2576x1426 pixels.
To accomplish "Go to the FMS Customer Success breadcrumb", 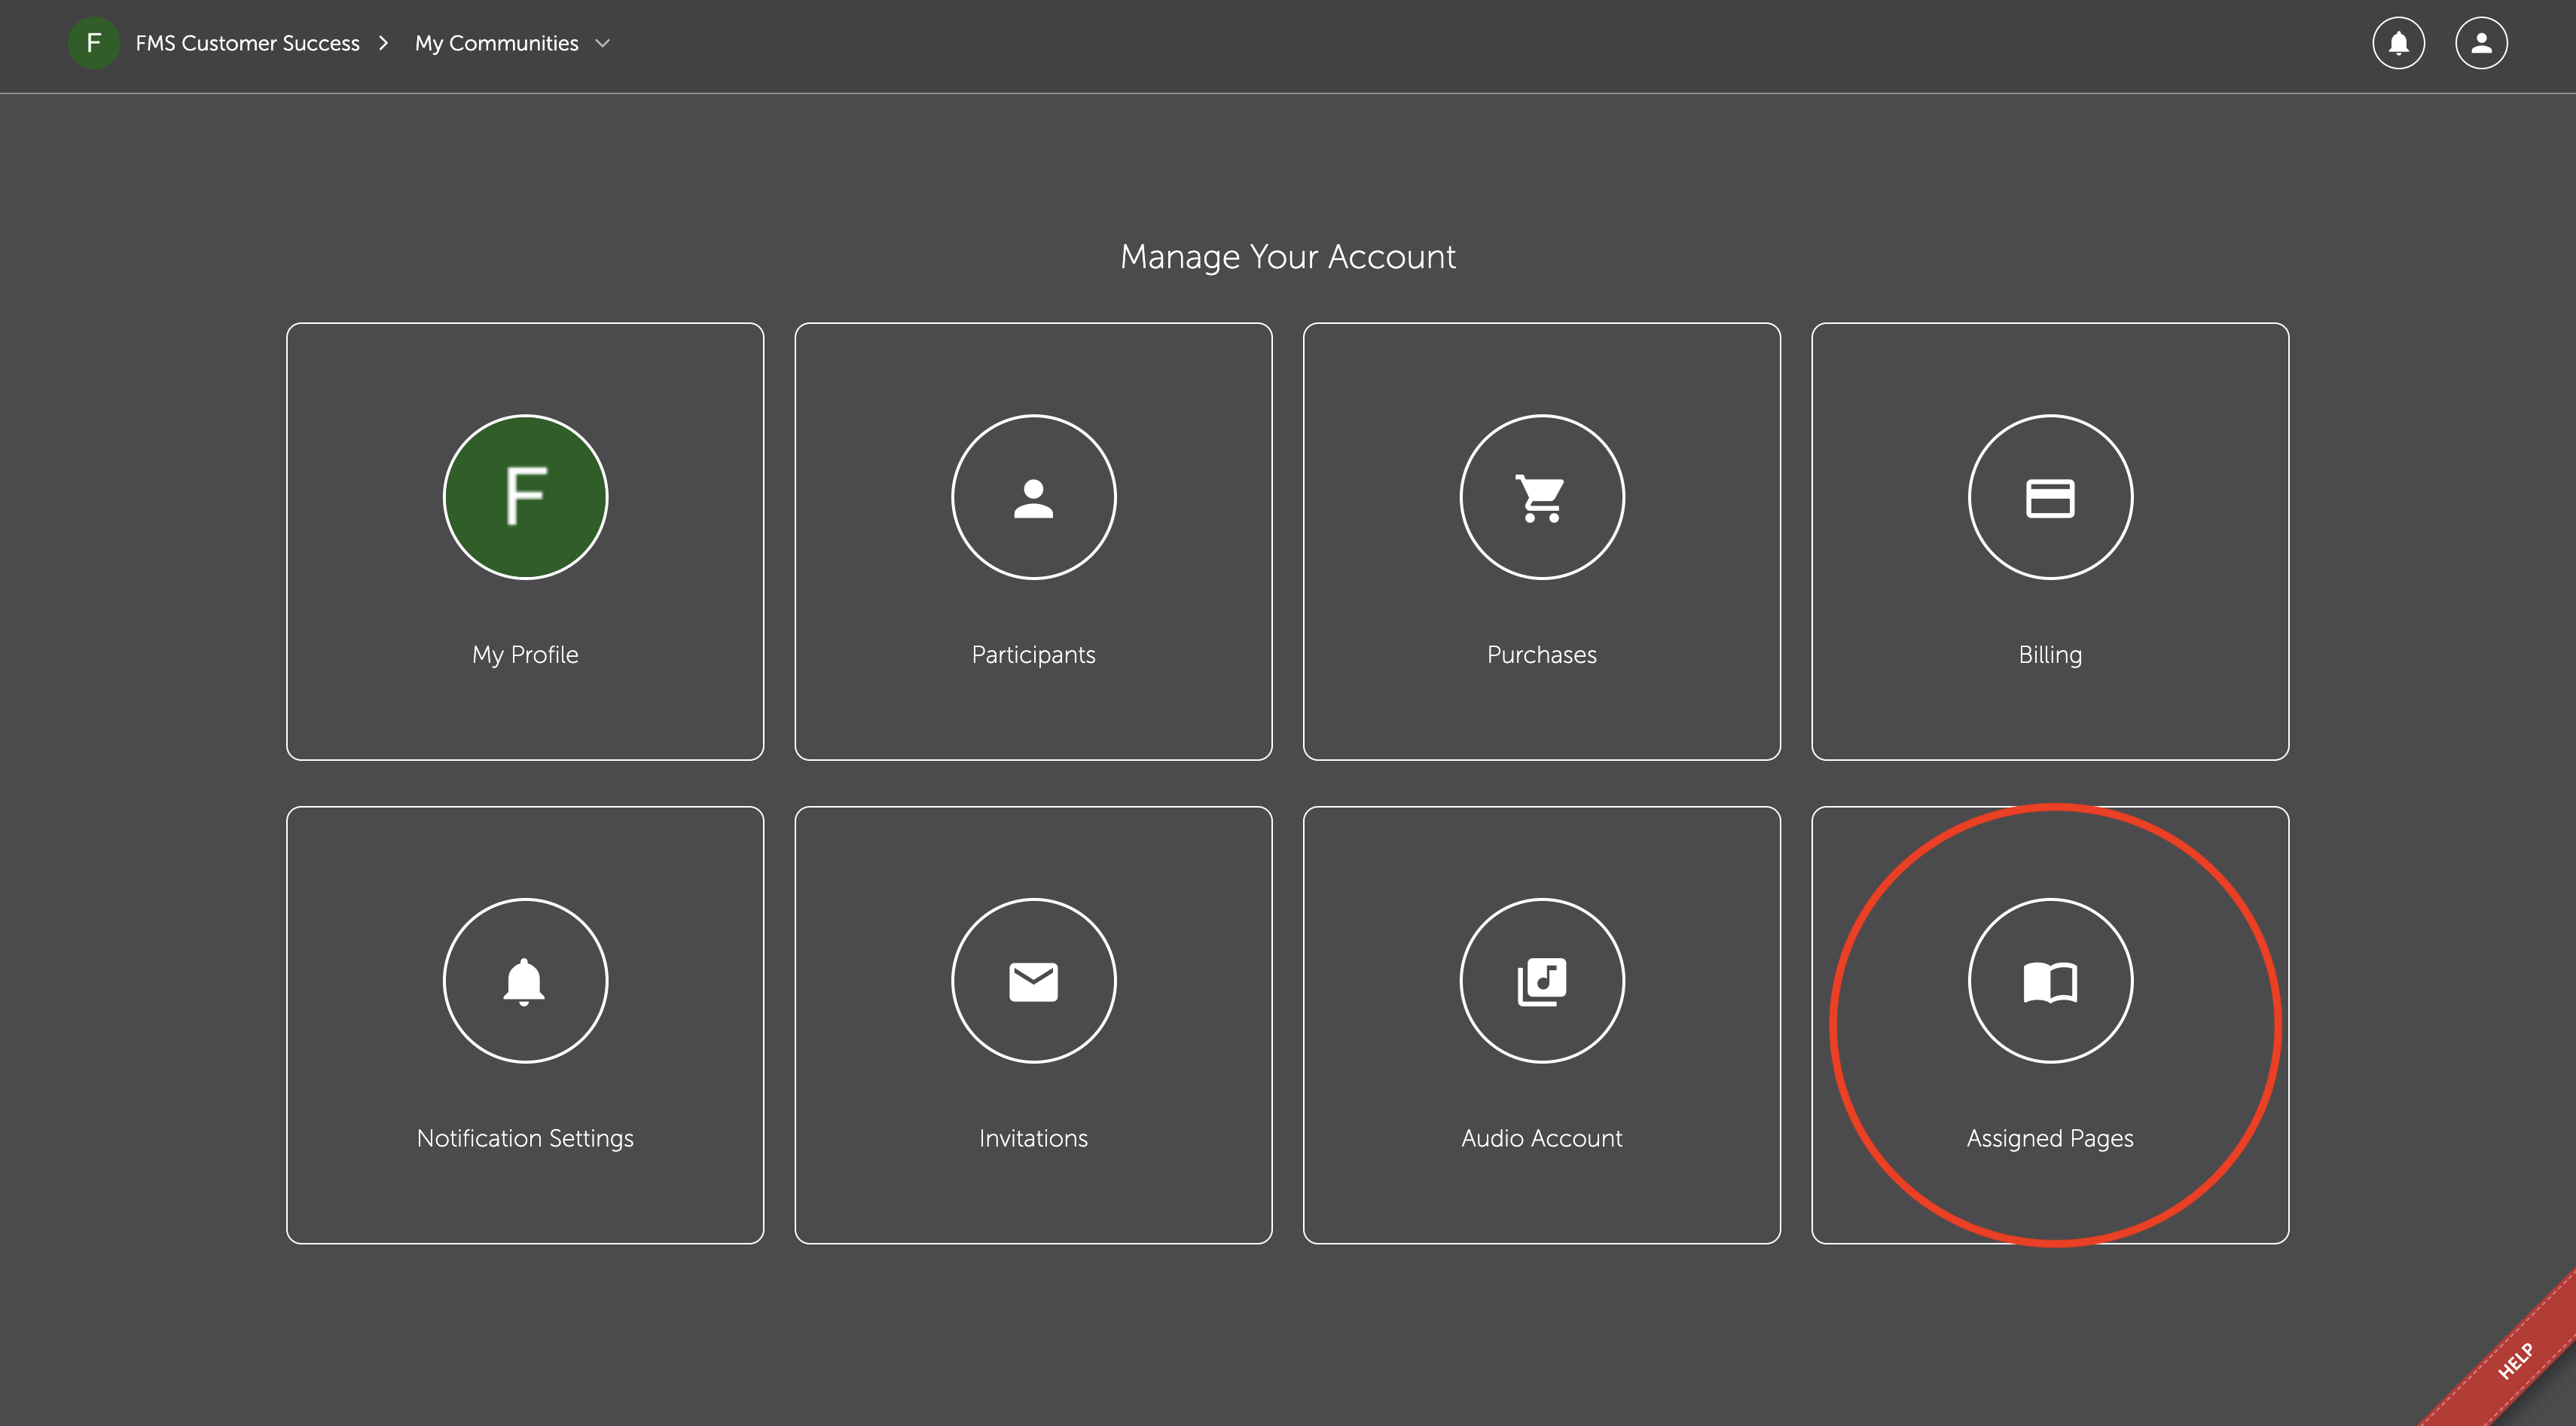I will (247, 43).
